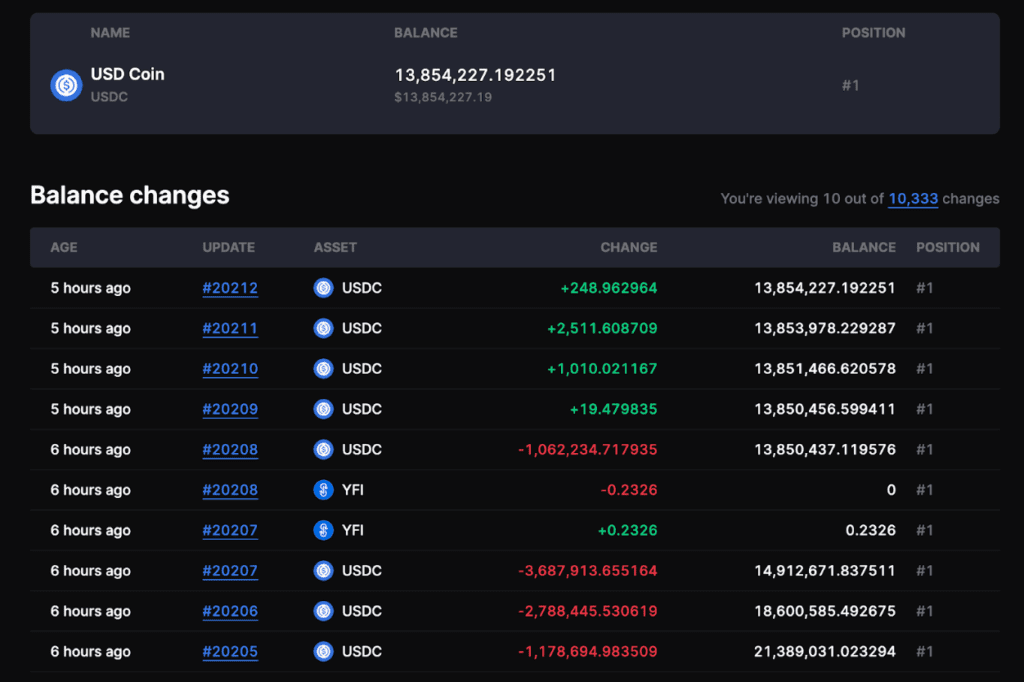The height and width of the screenshot is (682, 1024).
Task: Click the USD Coin logo in the top card
Action: pyautogui.click(x=66, y=85)
